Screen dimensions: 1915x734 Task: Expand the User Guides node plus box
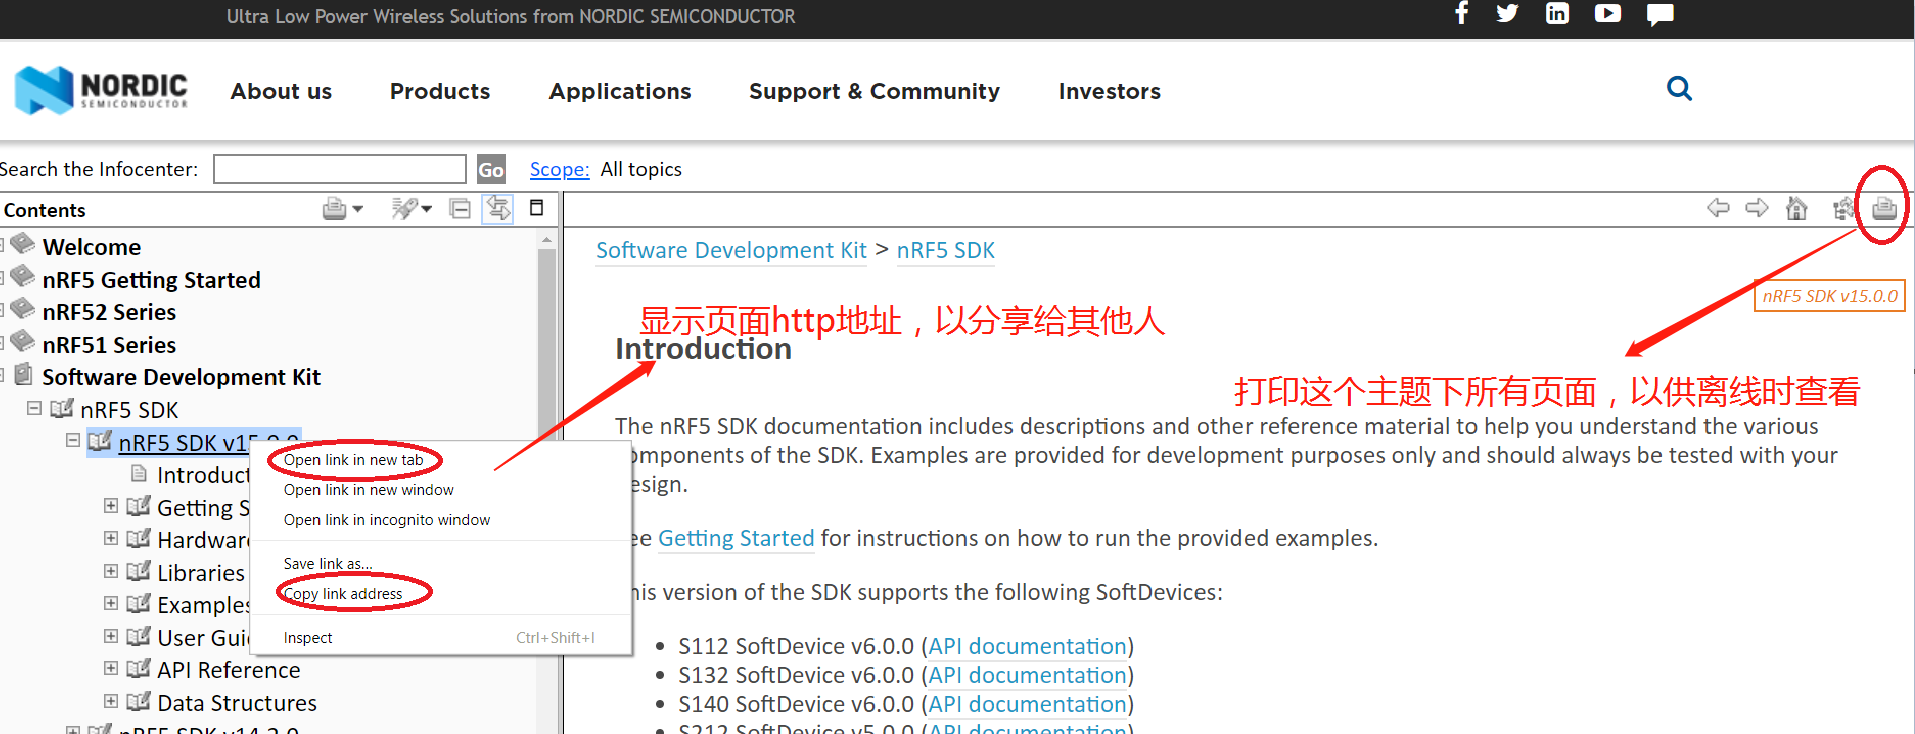(x=111, y=636)
